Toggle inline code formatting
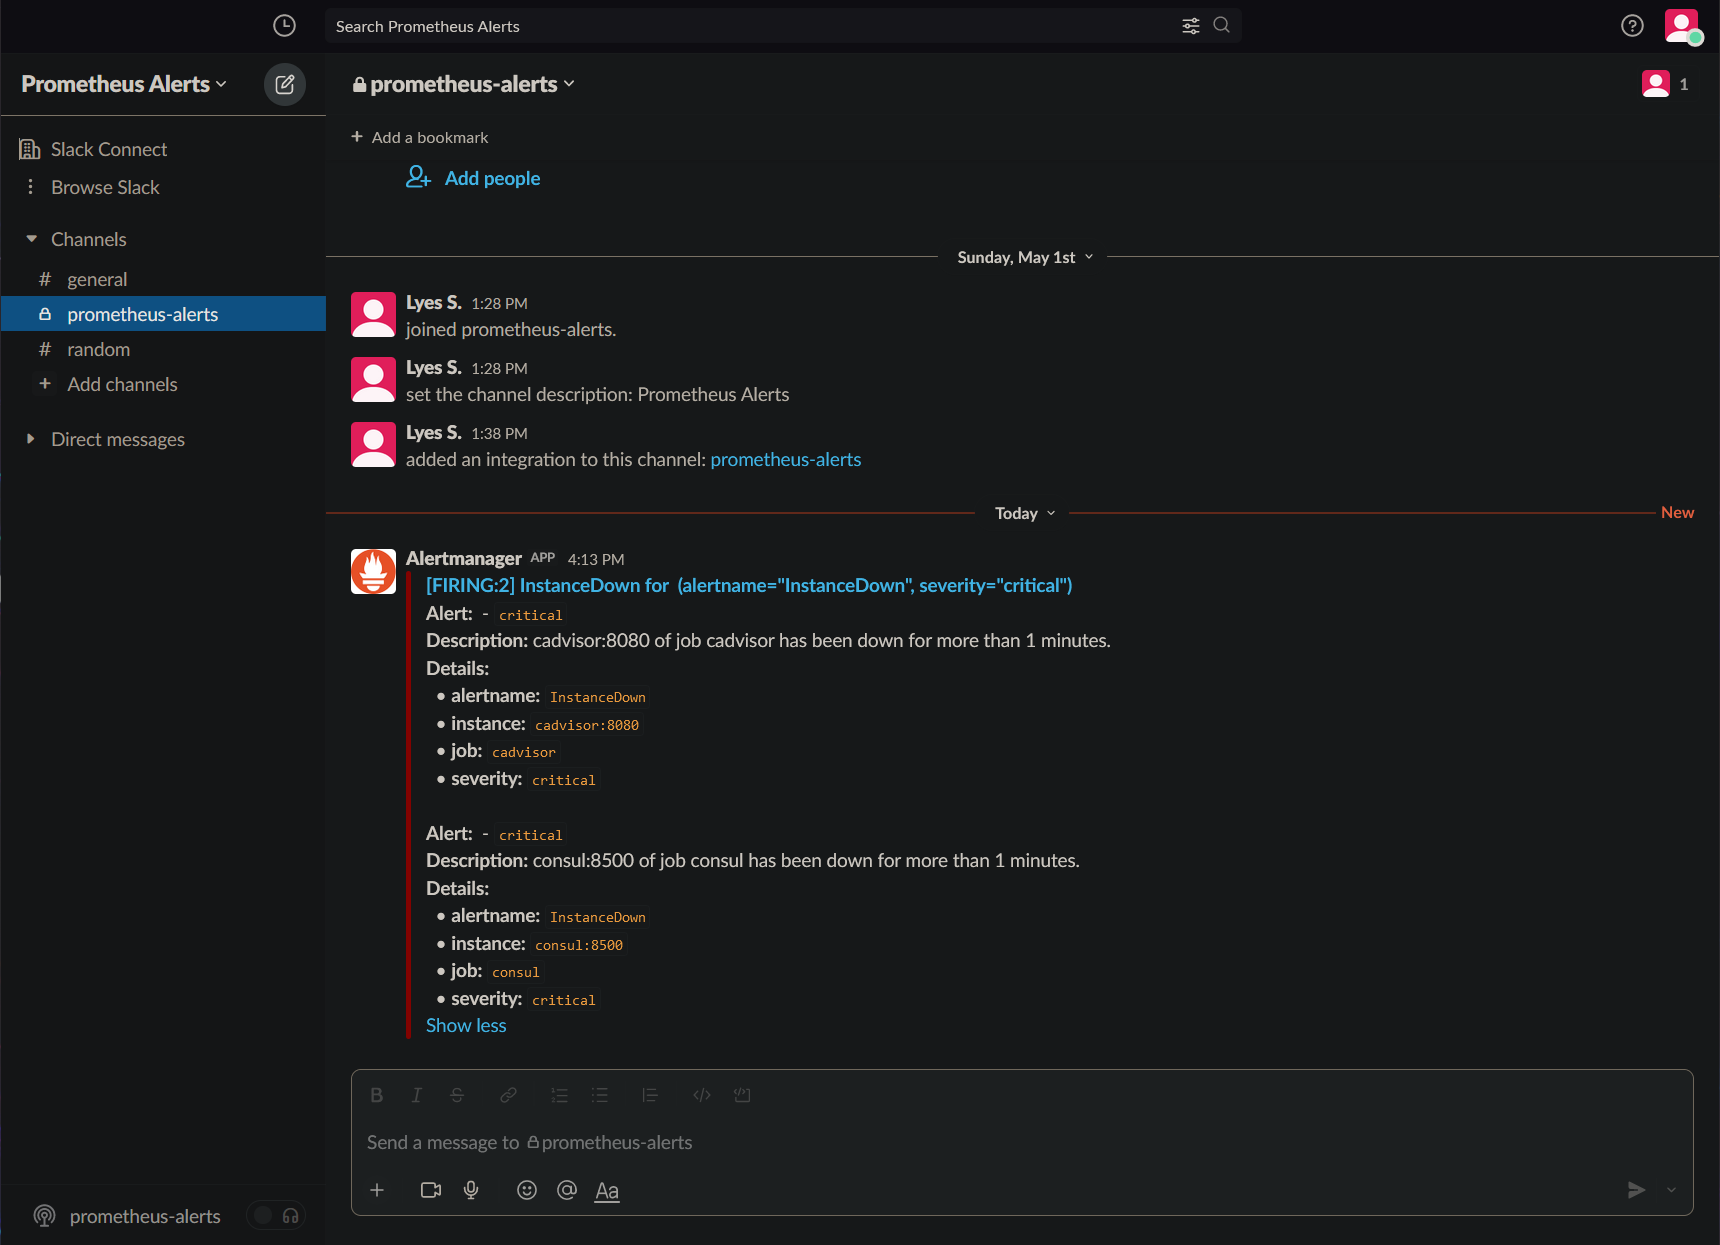1720x1245 pixels. pos(702,1095)
